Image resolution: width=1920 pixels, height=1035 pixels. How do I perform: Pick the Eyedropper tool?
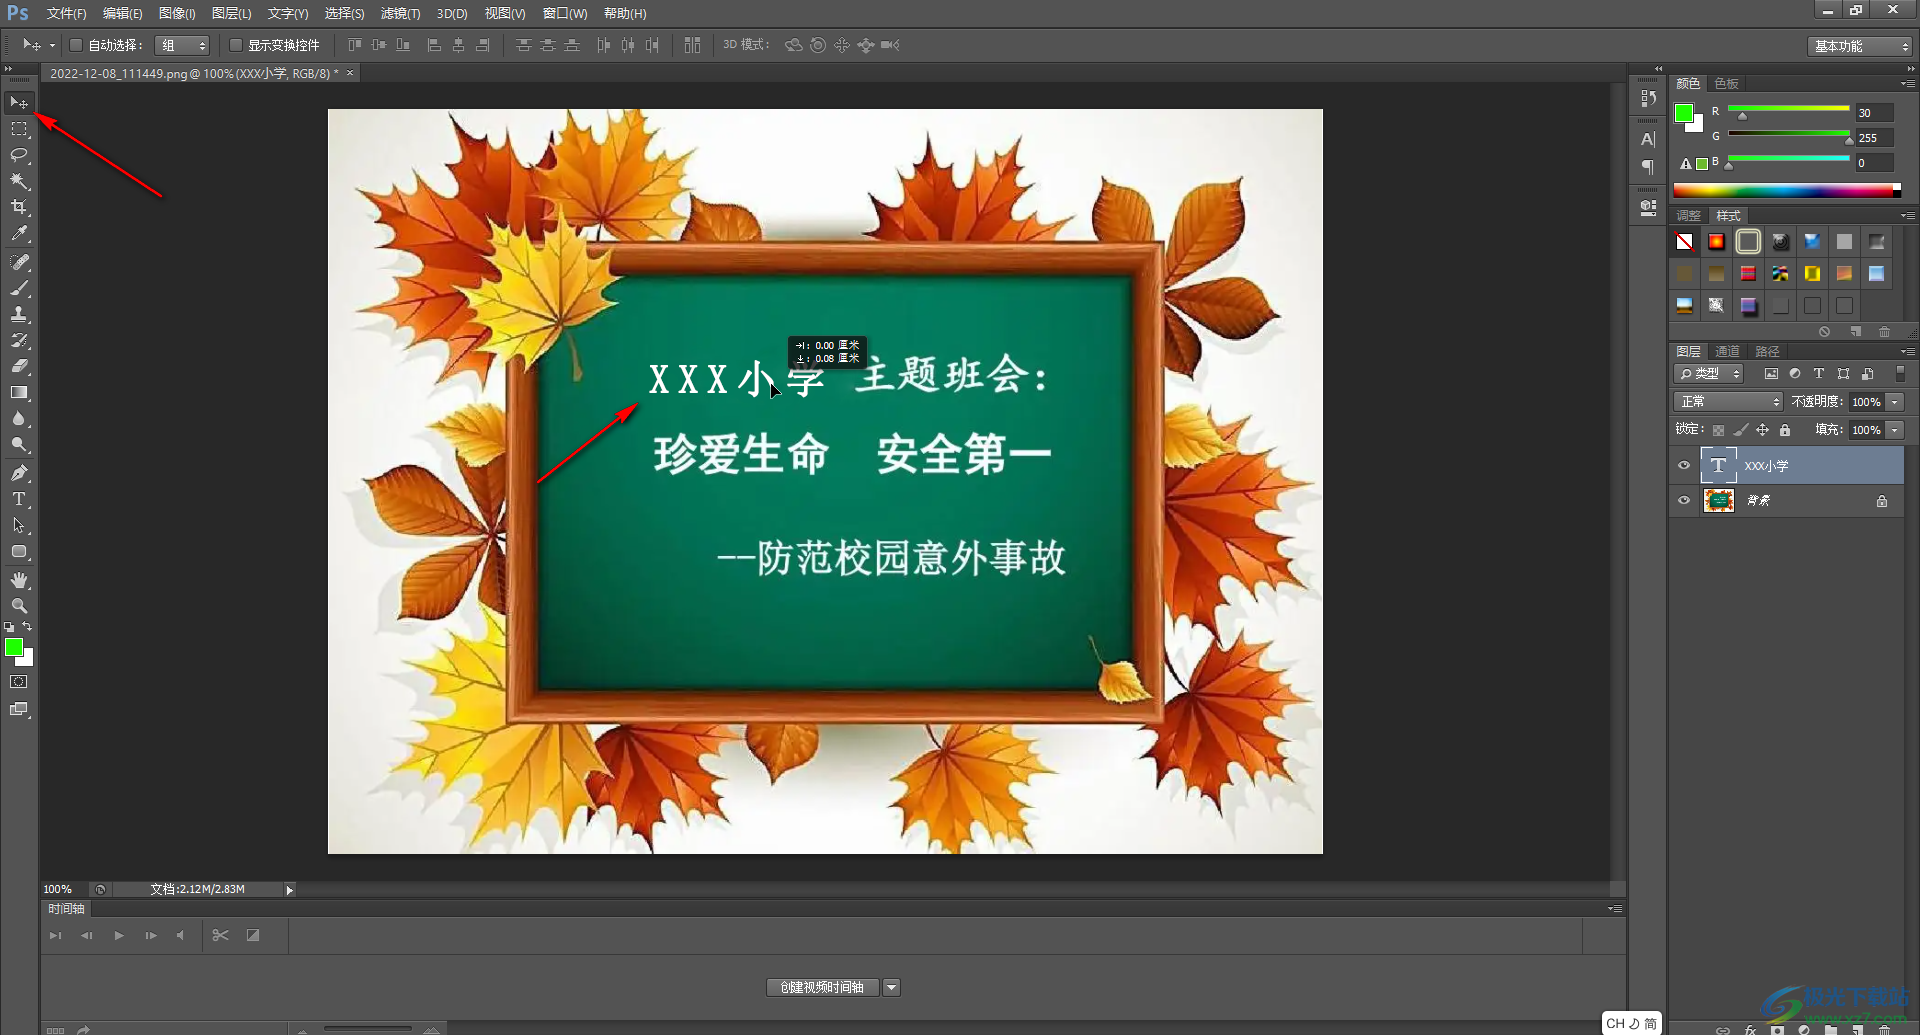pyautogui.click(x=19, y=234)
